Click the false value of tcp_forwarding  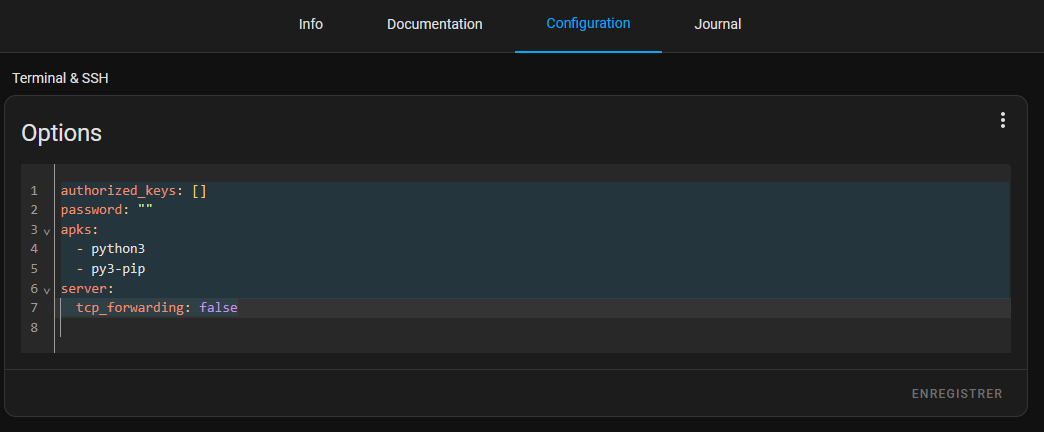(218, 308)
